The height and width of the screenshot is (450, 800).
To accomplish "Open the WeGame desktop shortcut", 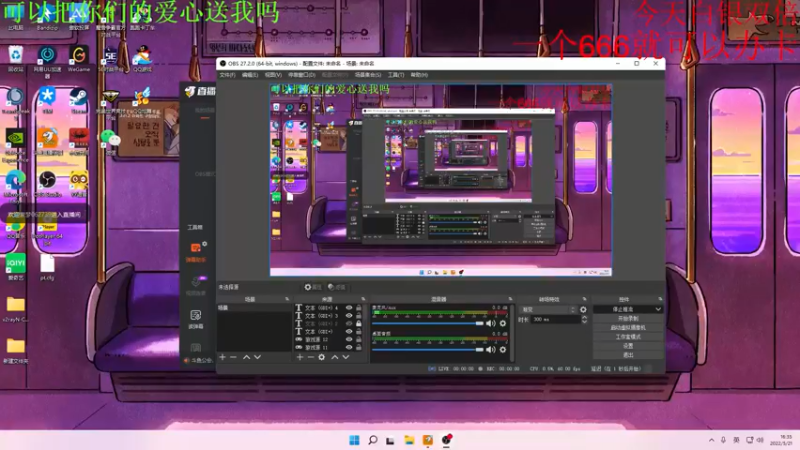I will click(x=79, y=59).
